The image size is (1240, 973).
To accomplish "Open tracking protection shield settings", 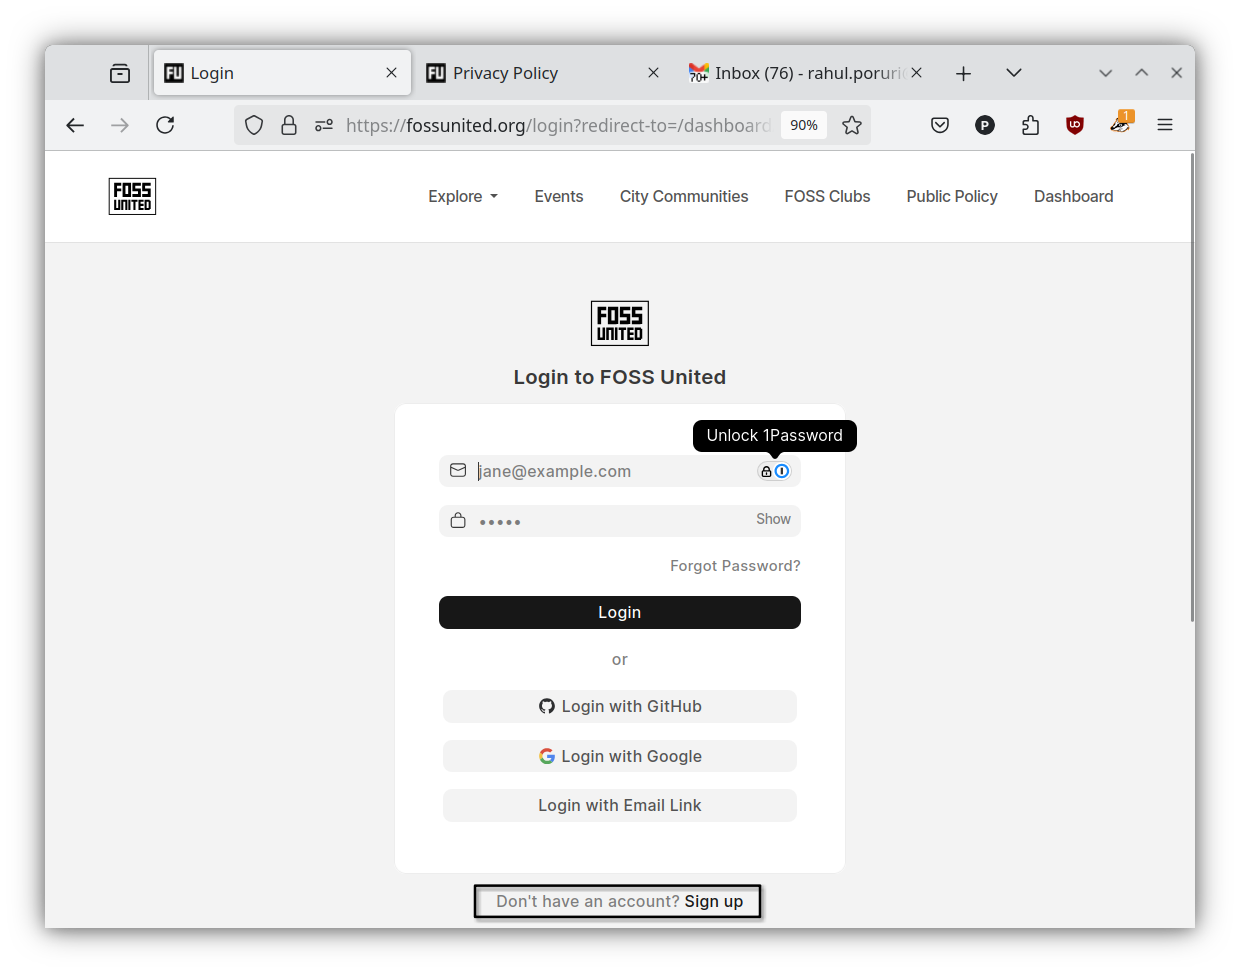I will 254,125.
